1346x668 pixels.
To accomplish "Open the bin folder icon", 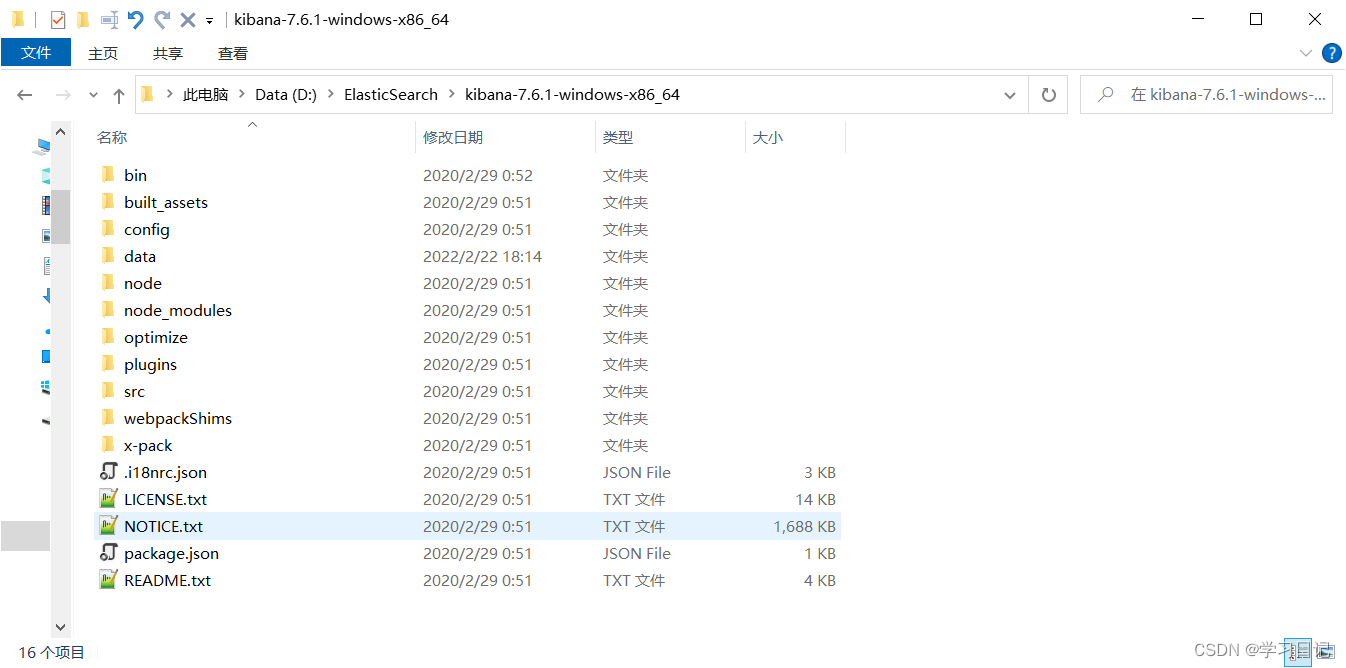I will point(109,175).
